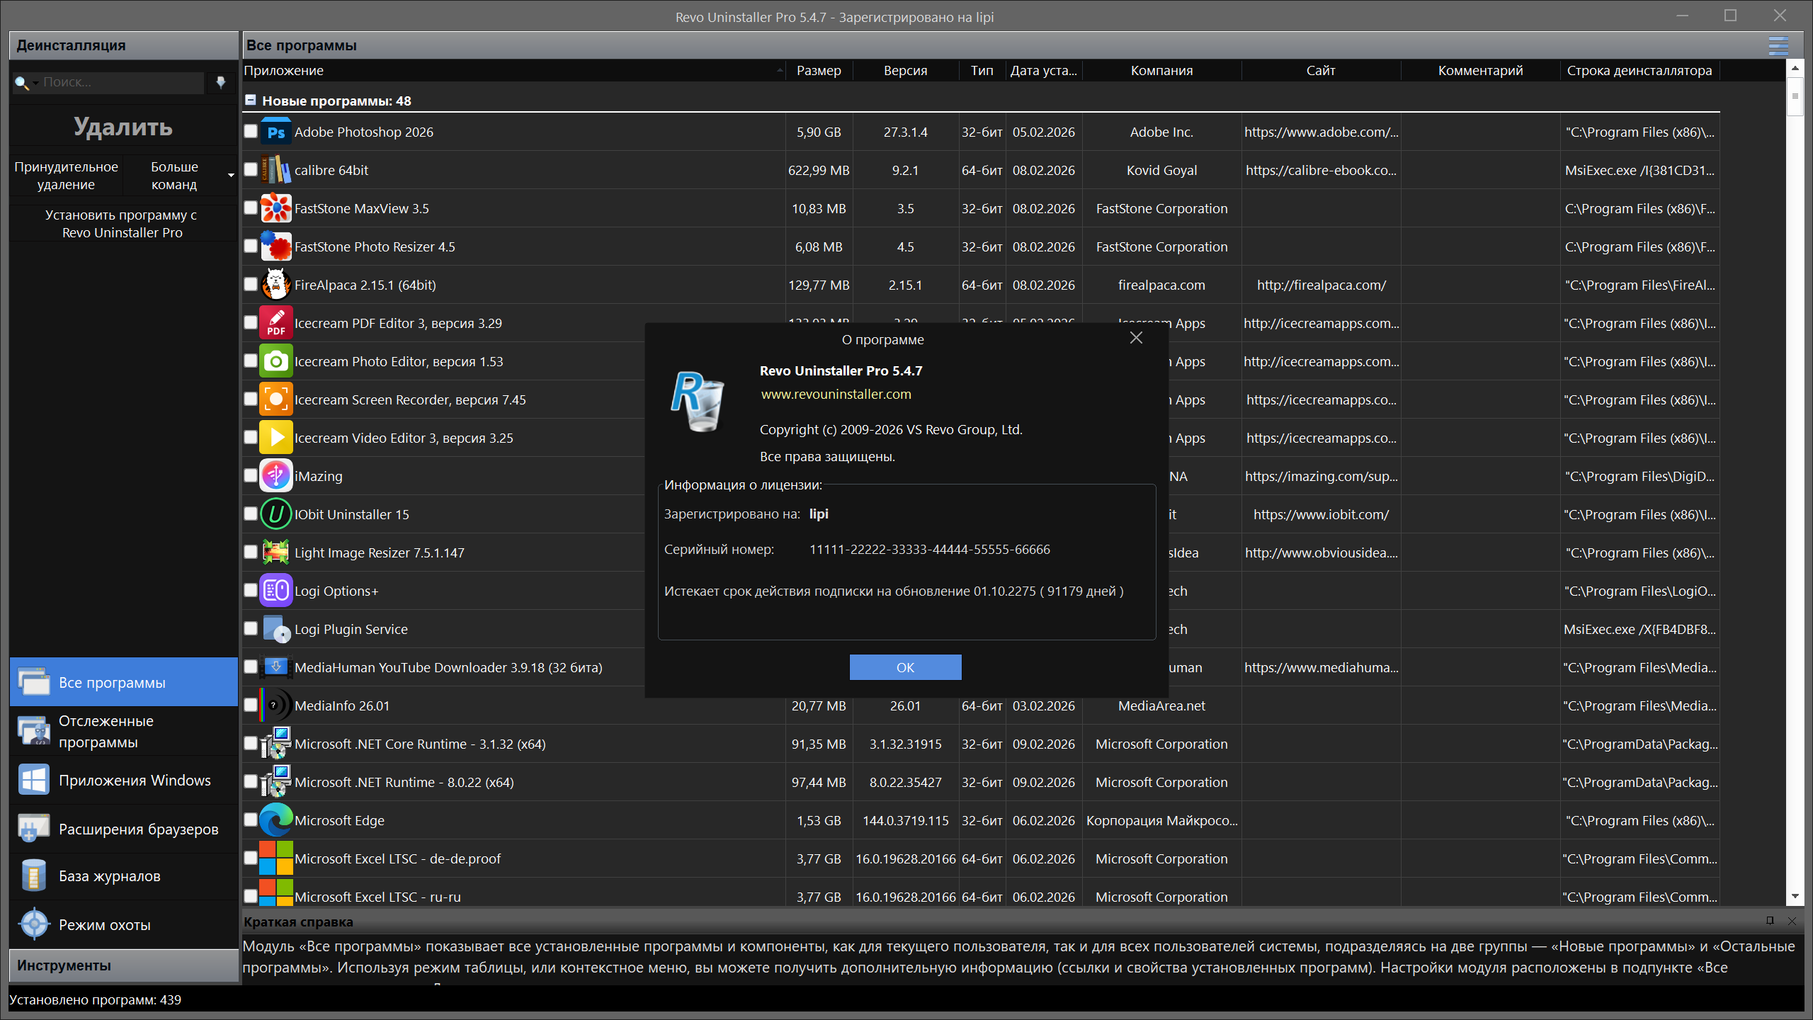Tick the checkbox for FastStone MaxView 3.5
The width and height of the screenshot is (1813, 1020).
pos(251,208)
